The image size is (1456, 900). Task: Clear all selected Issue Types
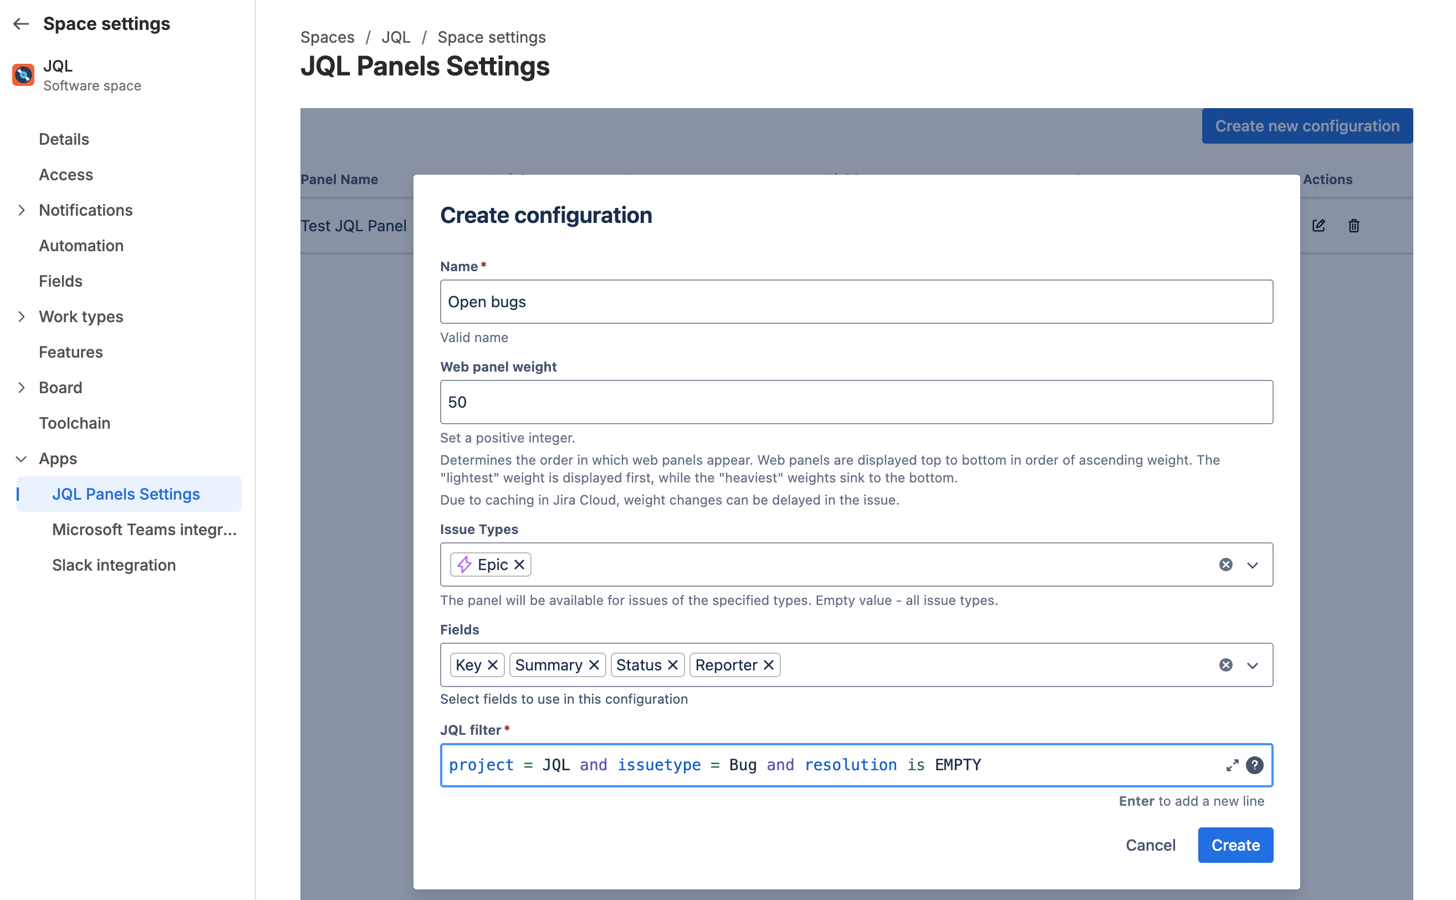point(1225,565)
